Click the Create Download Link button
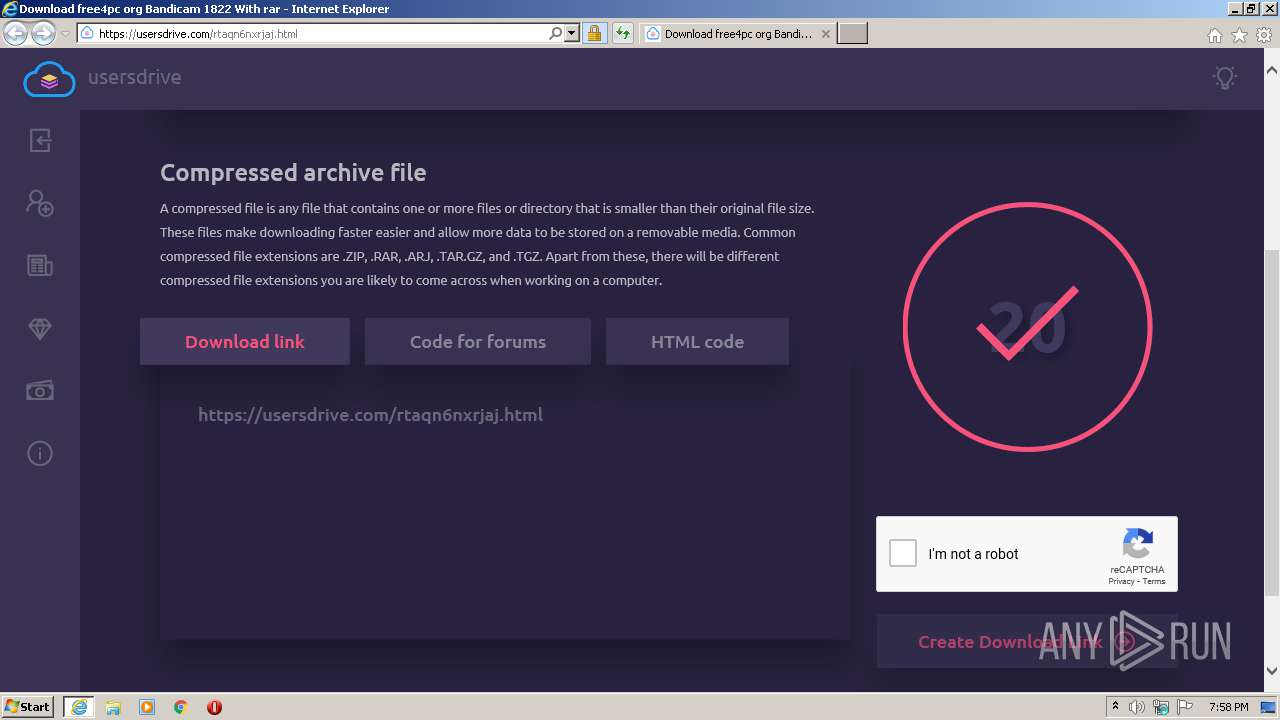Viewport: 1280px width, 720px height. (x=1027, y=641)
